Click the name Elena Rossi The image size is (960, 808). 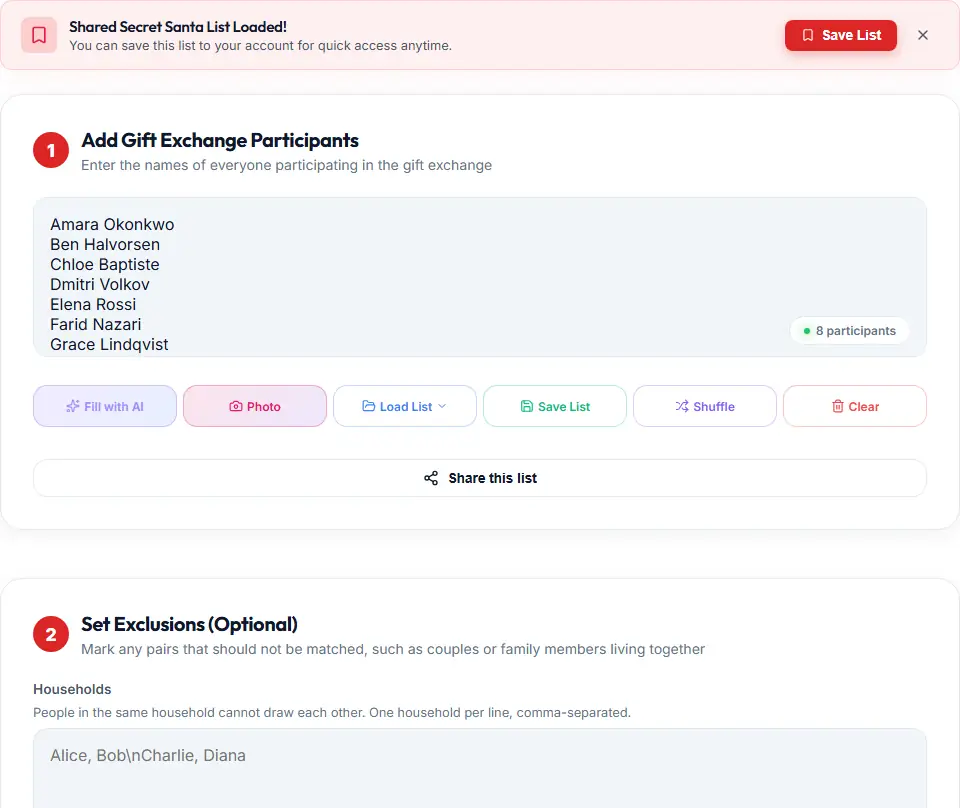coord(93,305)
